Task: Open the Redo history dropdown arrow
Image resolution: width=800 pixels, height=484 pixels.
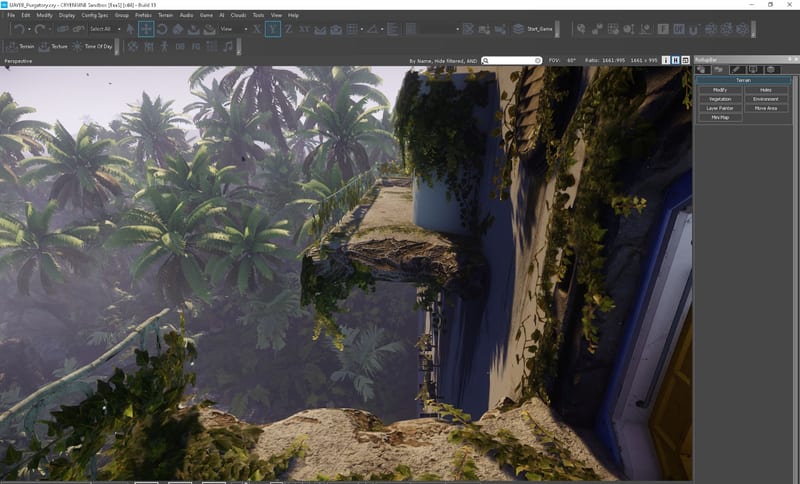Action: coord(49,29)
